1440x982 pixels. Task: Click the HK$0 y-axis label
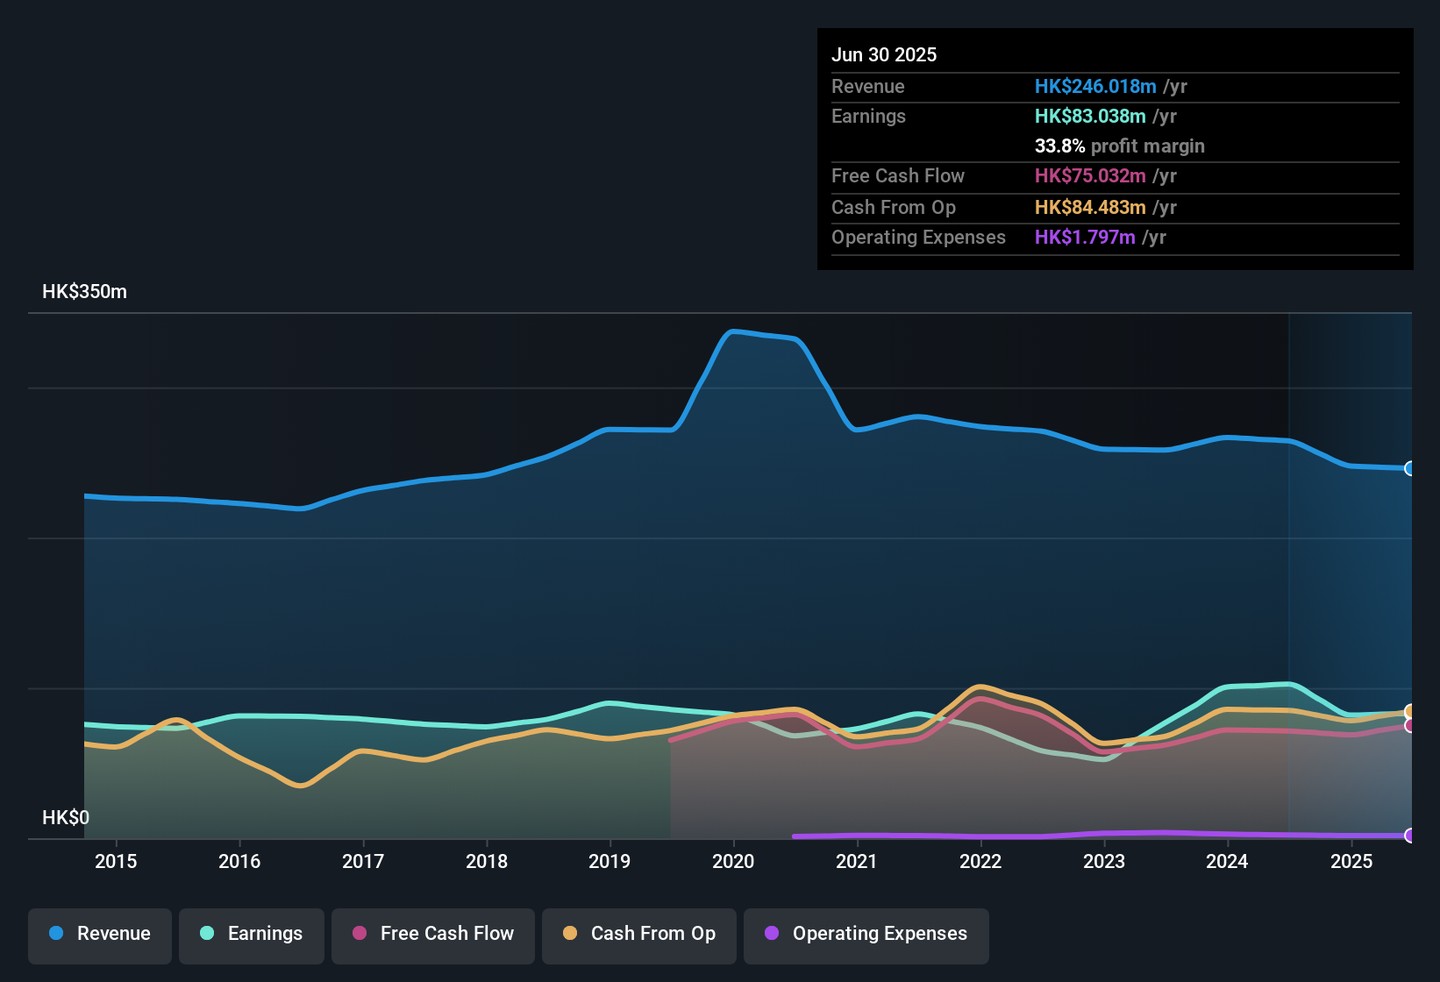click(x=66, y=818)
